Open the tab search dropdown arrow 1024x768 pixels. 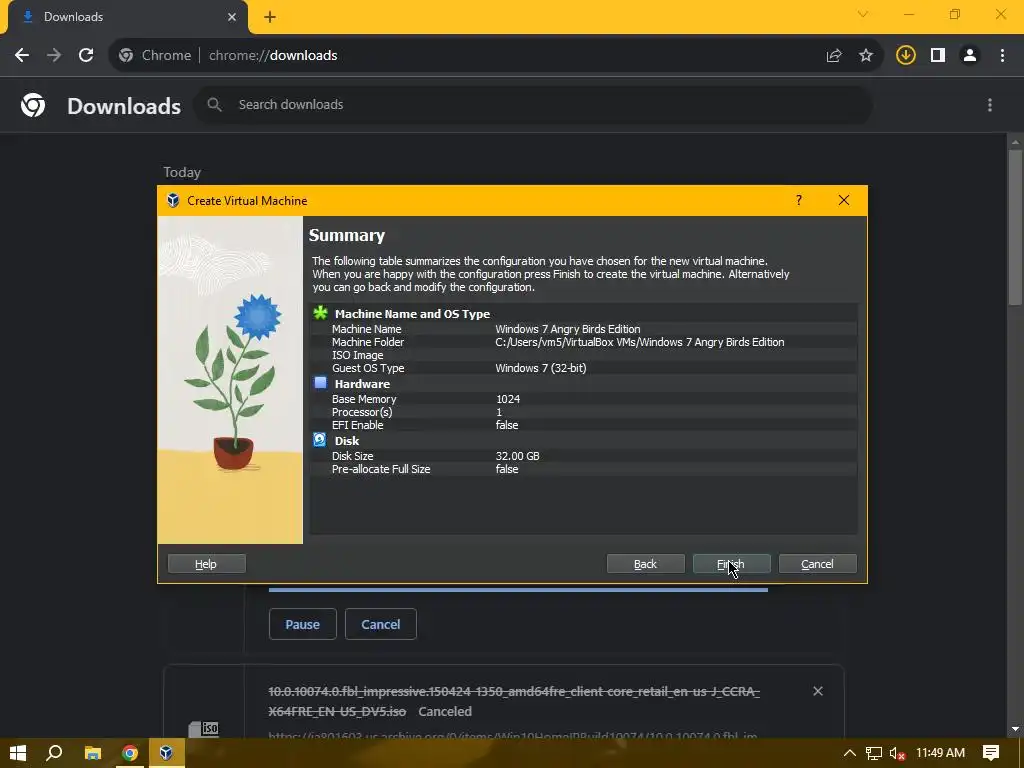[863, 14]
